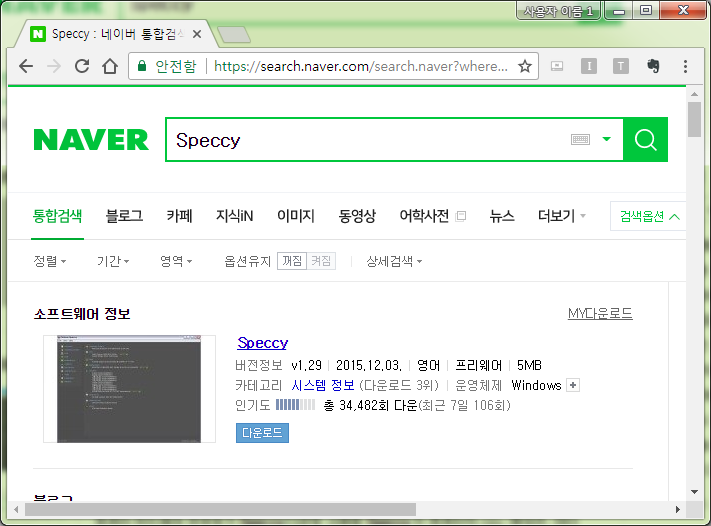Turn 옵션유지 to 꺼짐
This screenshot has width=711, height=526.
coord(292,261)
